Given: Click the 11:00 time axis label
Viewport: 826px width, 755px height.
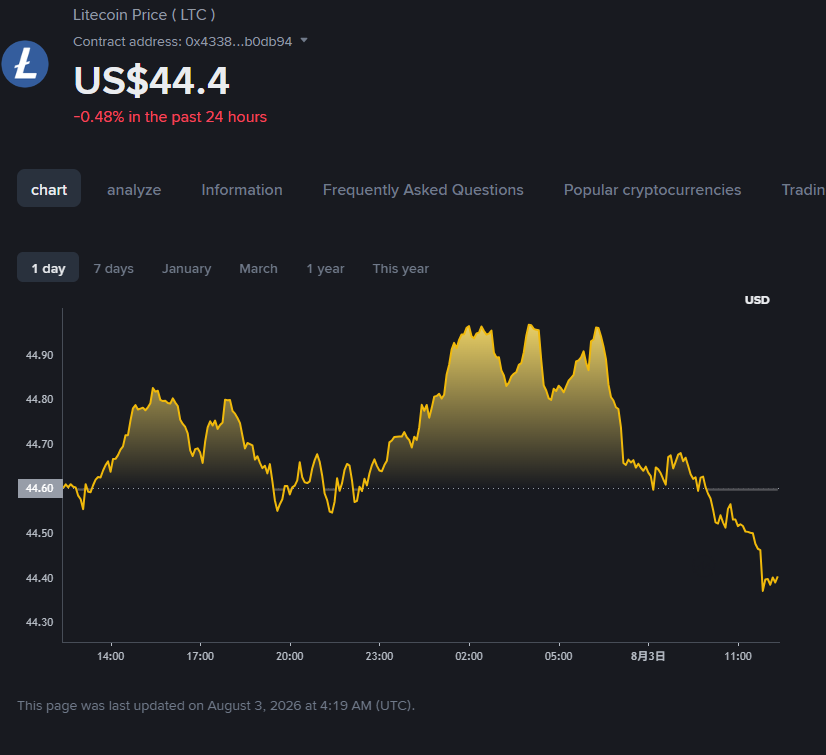Looking at the screenshot, I should [x=738, y=656].
